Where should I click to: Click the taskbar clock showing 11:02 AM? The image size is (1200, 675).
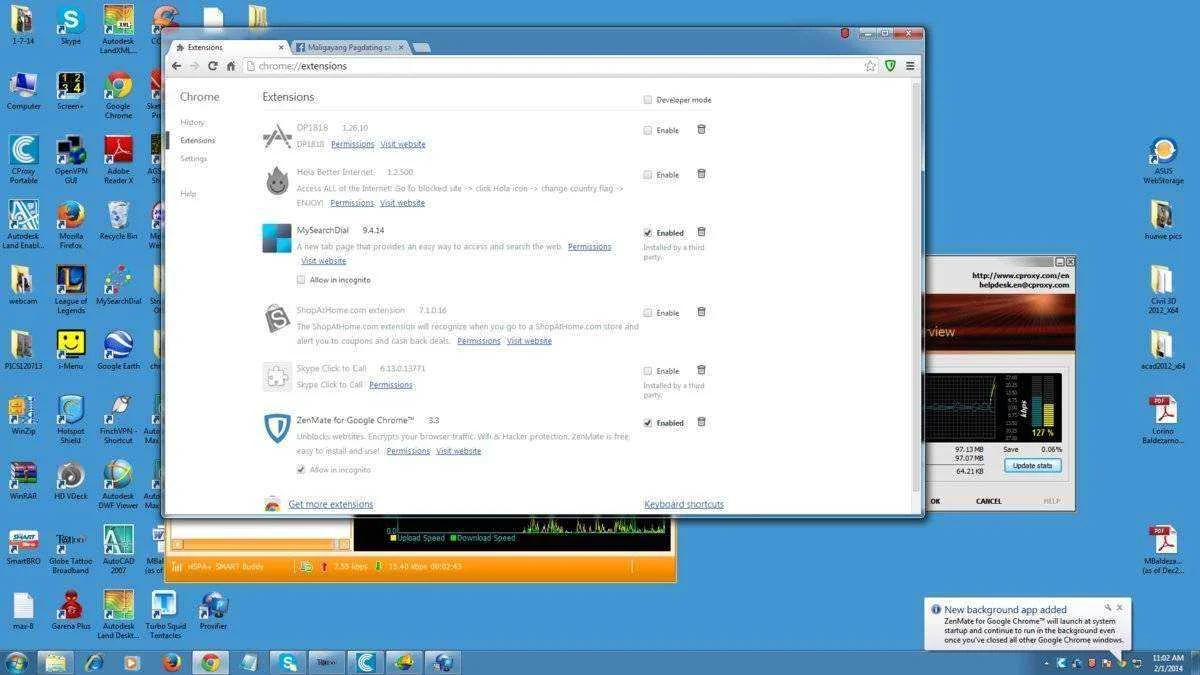click(1167, 662)
